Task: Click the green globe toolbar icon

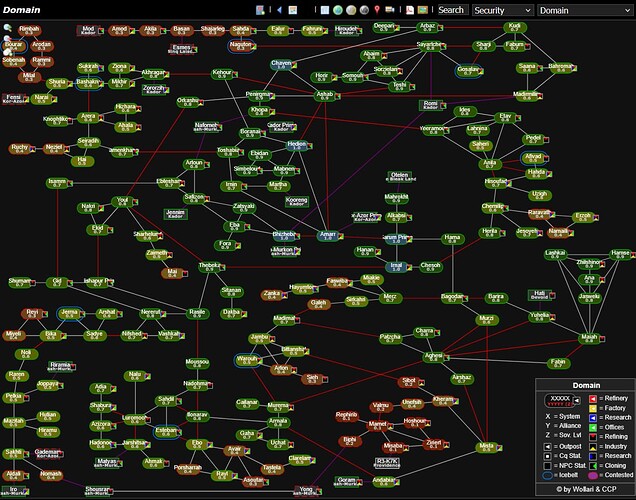Action: pos(337,10)
